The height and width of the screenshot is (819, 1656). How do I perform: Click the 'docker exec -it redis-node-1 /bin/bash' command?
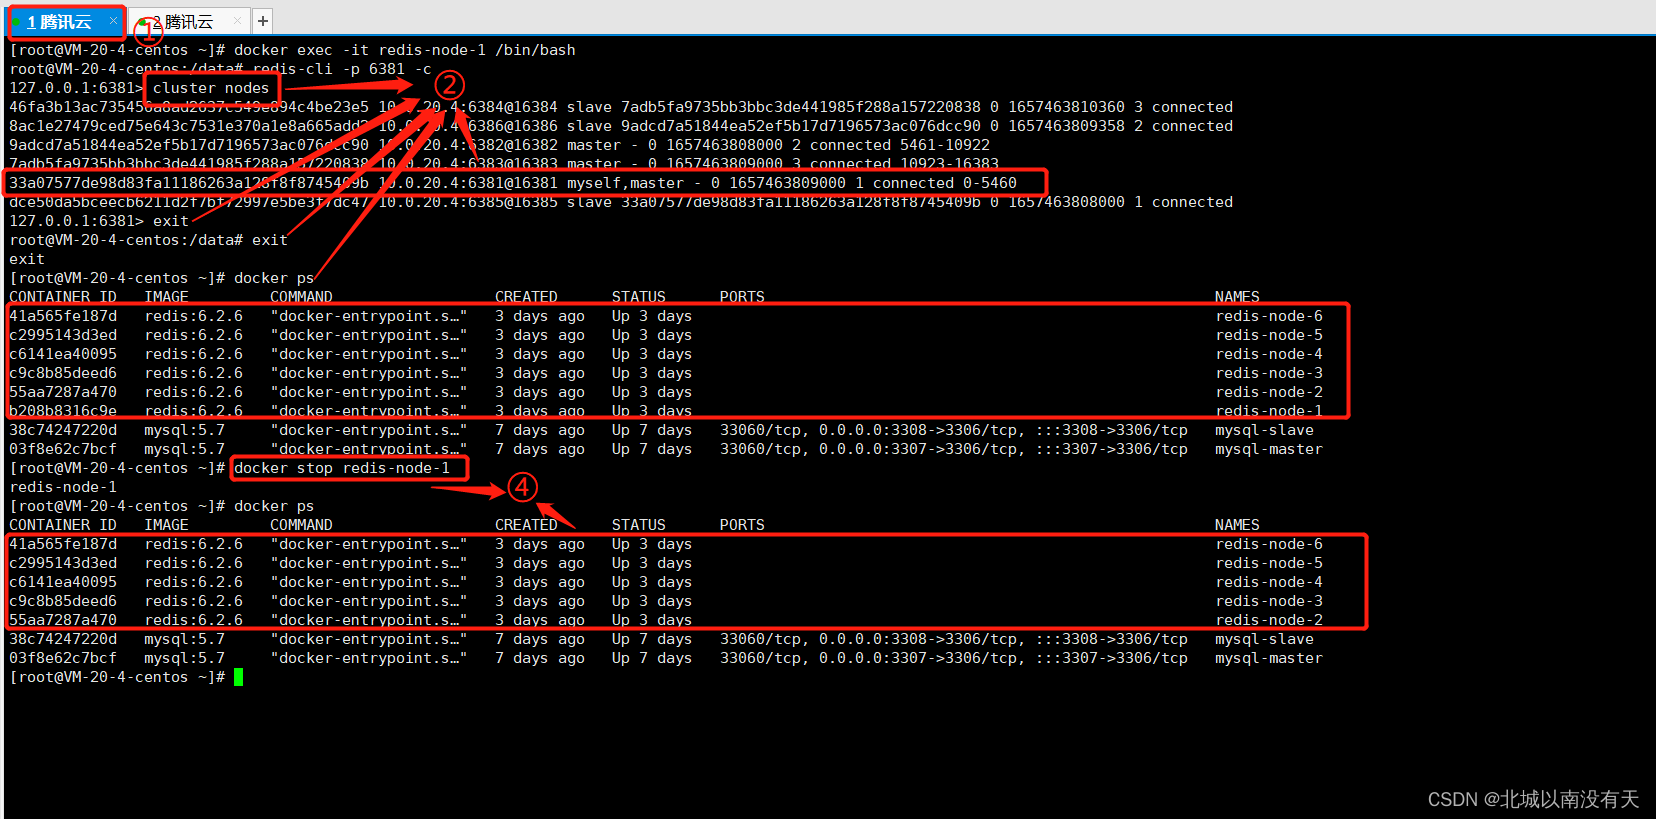405,50
